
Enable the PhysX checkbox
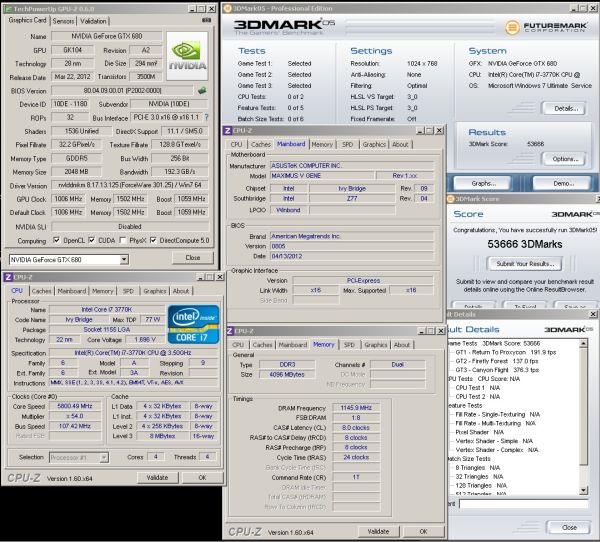(123, 240)
